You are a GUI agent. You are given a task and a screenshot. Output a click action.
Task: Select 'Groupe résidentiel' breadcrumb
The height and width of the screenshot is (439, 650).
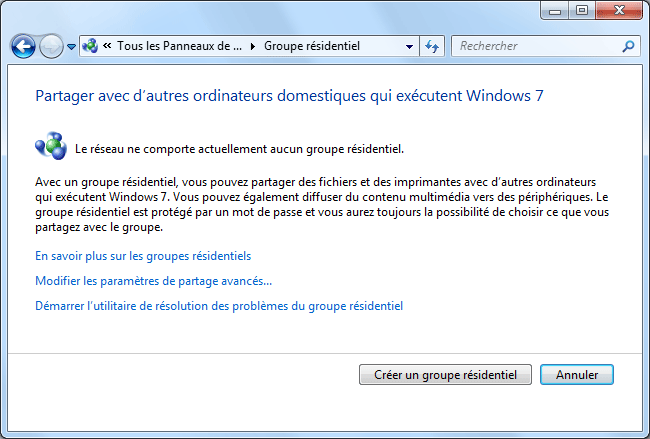click(312, 46)
